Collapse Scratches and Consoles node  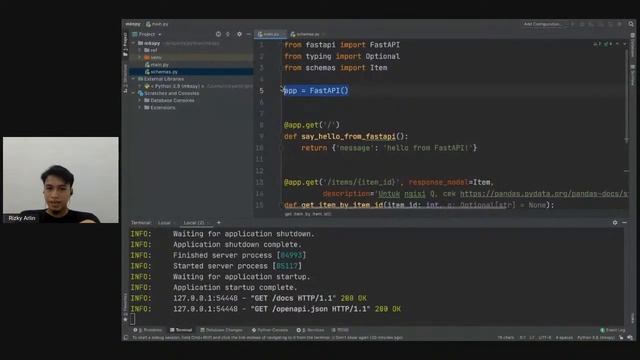133,93
